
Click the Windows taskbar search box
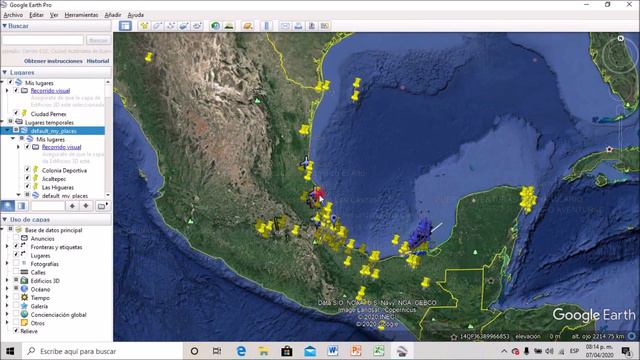(x=102, y=351)
